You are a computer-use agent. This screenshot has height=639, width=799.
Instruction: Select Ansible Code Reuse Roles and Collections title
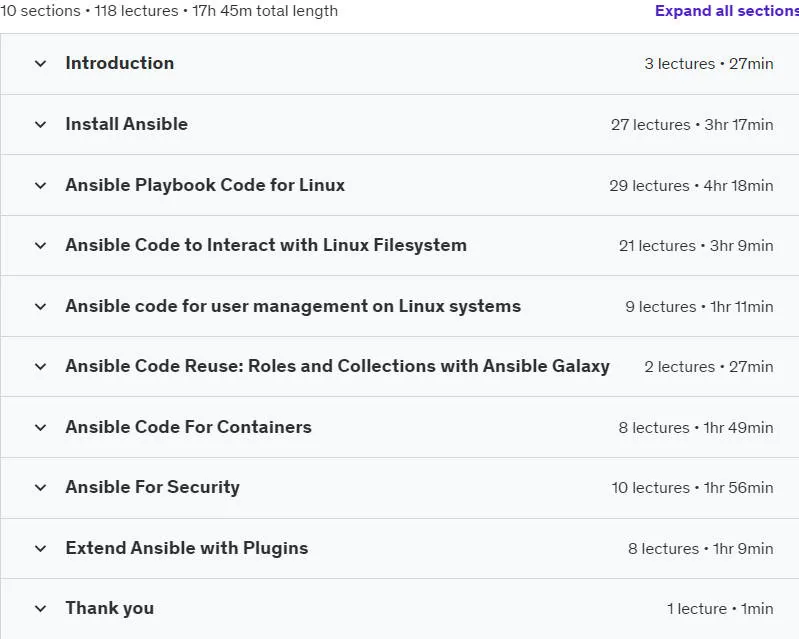click(x=337, y=366)
